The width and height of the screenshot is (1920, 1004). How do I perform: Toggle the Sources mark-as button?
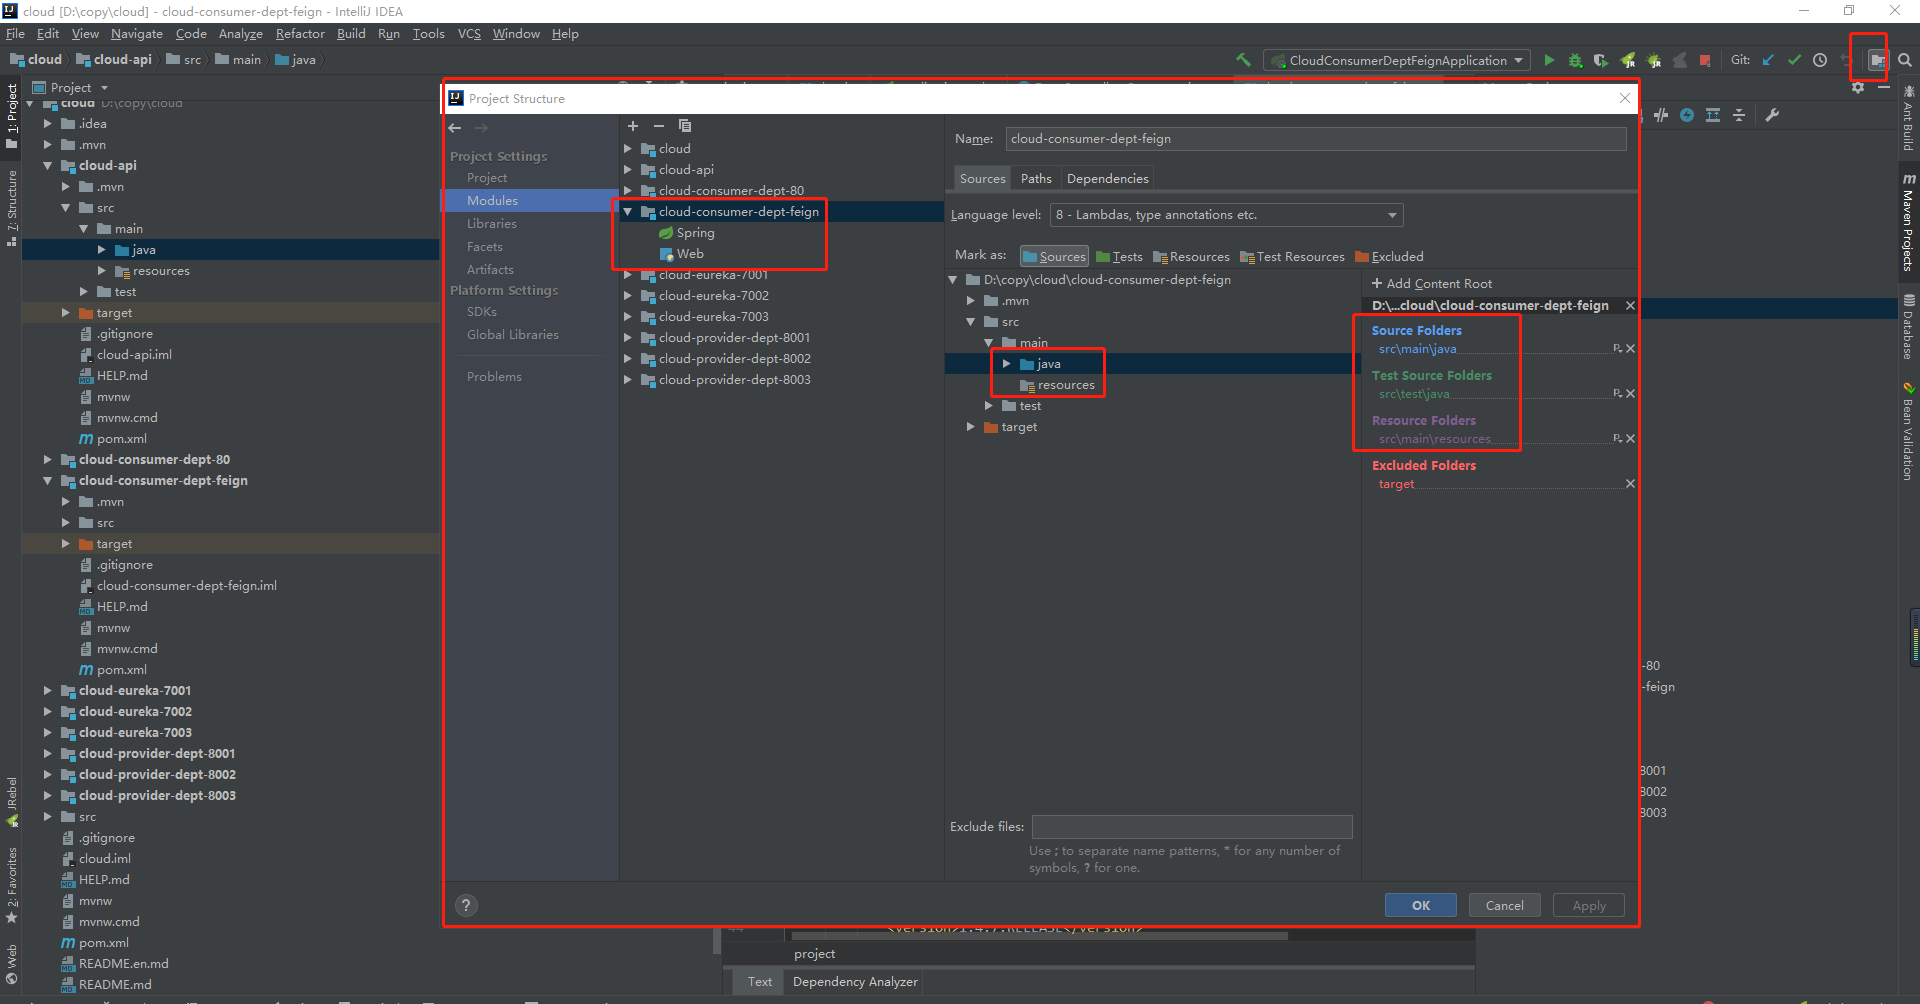tap(1054, 257)
